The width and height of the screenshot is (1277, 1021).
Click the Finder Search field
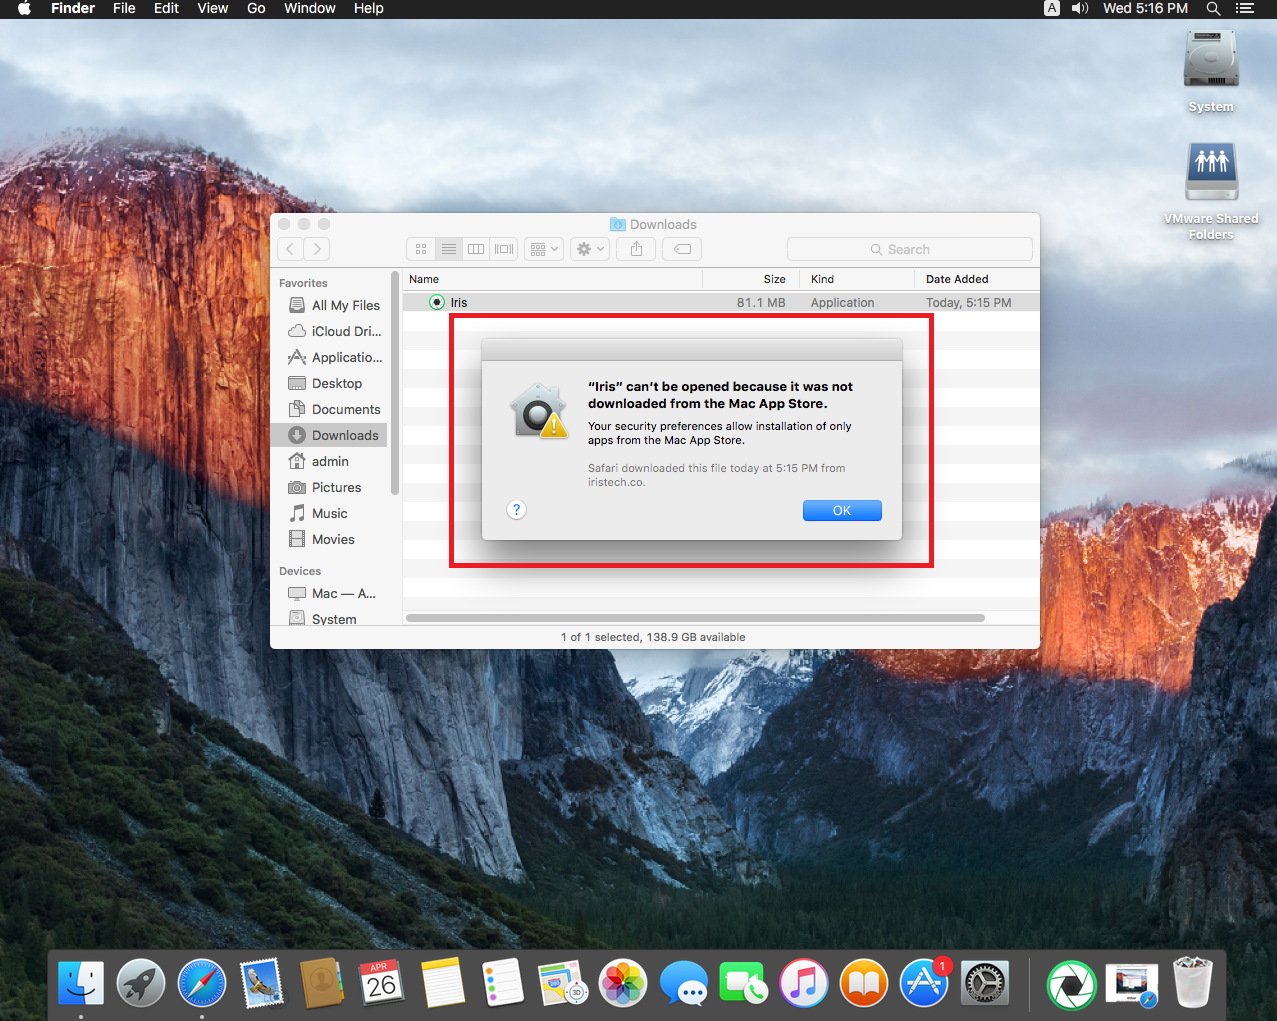click(910, 249)
